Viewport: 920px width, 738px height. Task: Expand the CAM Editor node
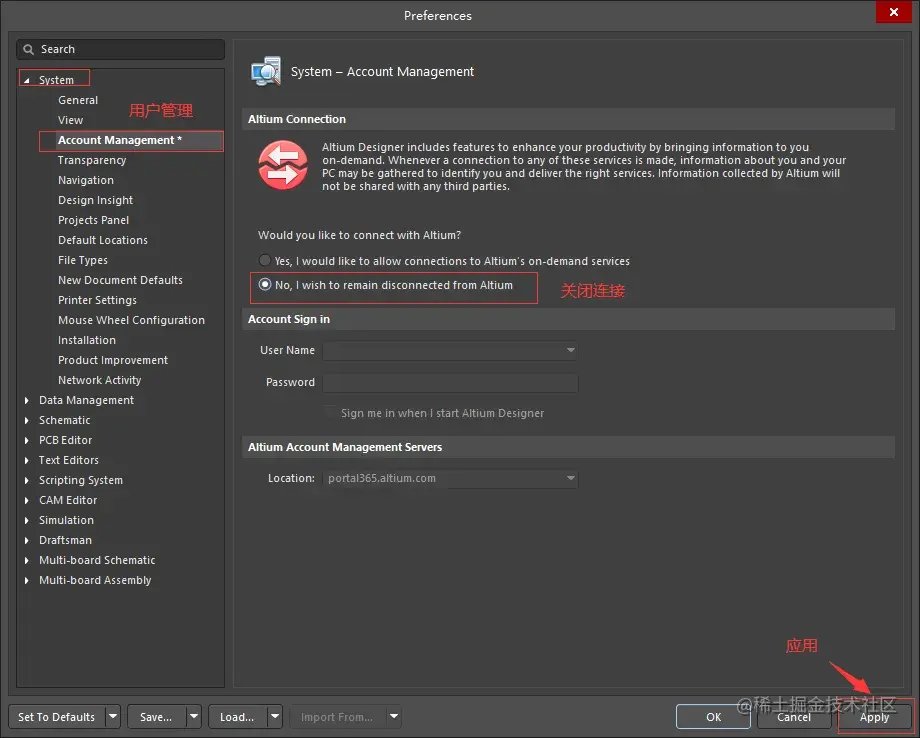(x=26, y=500)
